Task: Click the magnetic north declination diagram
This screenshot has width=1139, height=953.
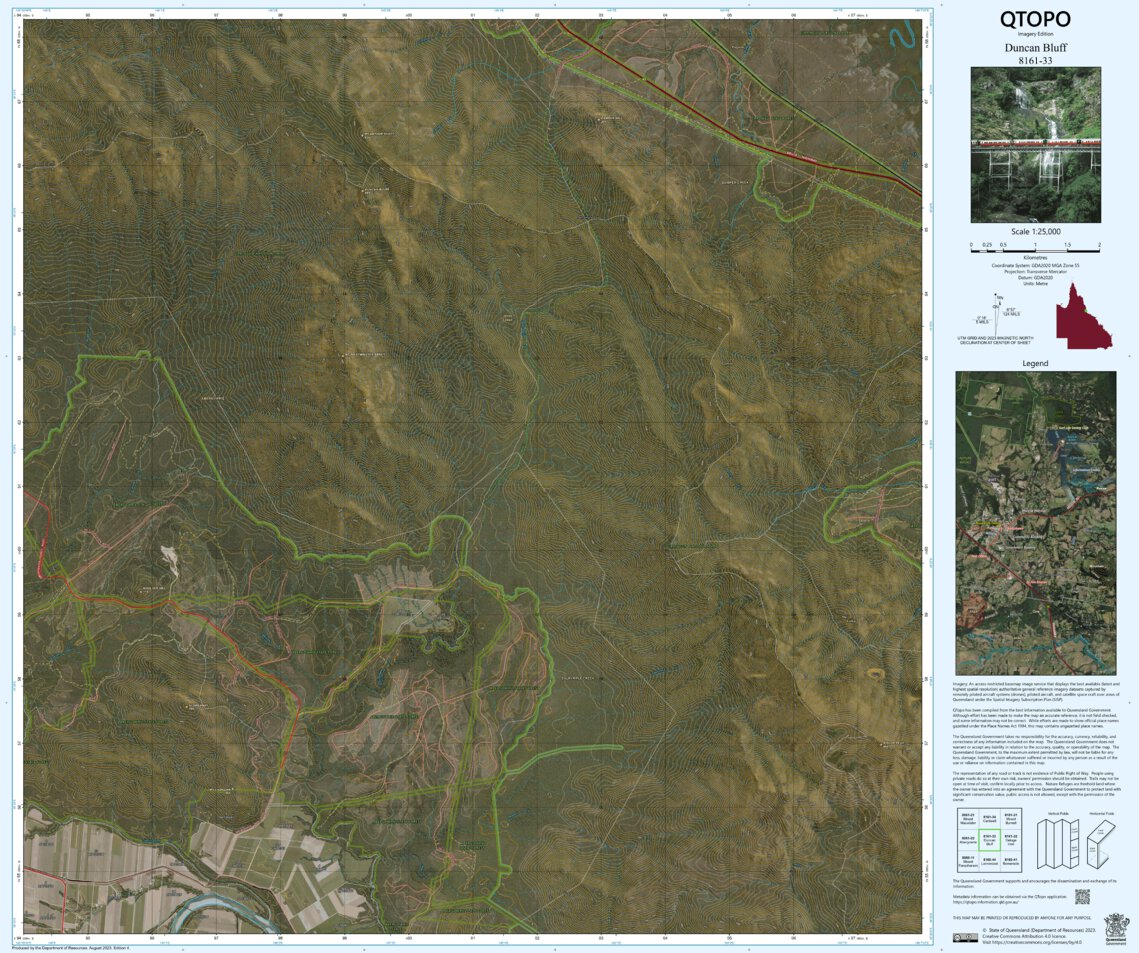Action: point(995,315)
